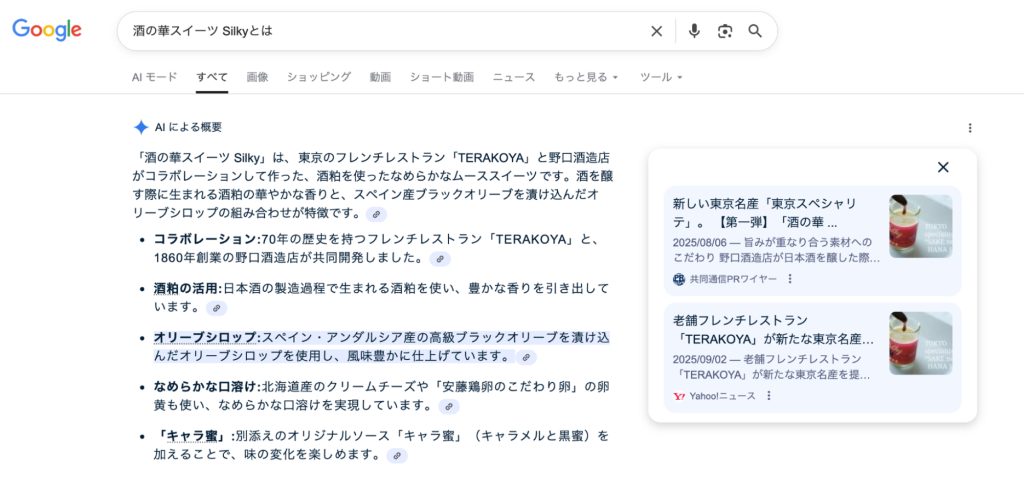Screen dimensions: 1024x480
Task: Close the sources panel
Action: (942, 167)
